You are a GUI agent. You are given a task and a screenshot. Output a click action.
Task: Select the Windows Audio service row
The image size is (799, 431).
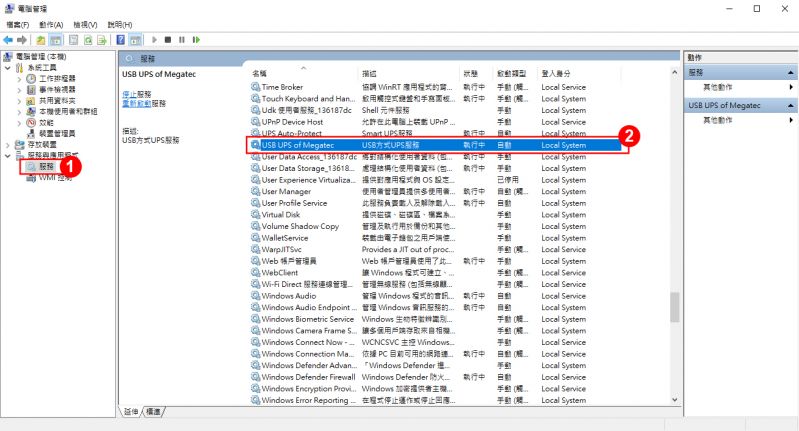pos(288,296)
